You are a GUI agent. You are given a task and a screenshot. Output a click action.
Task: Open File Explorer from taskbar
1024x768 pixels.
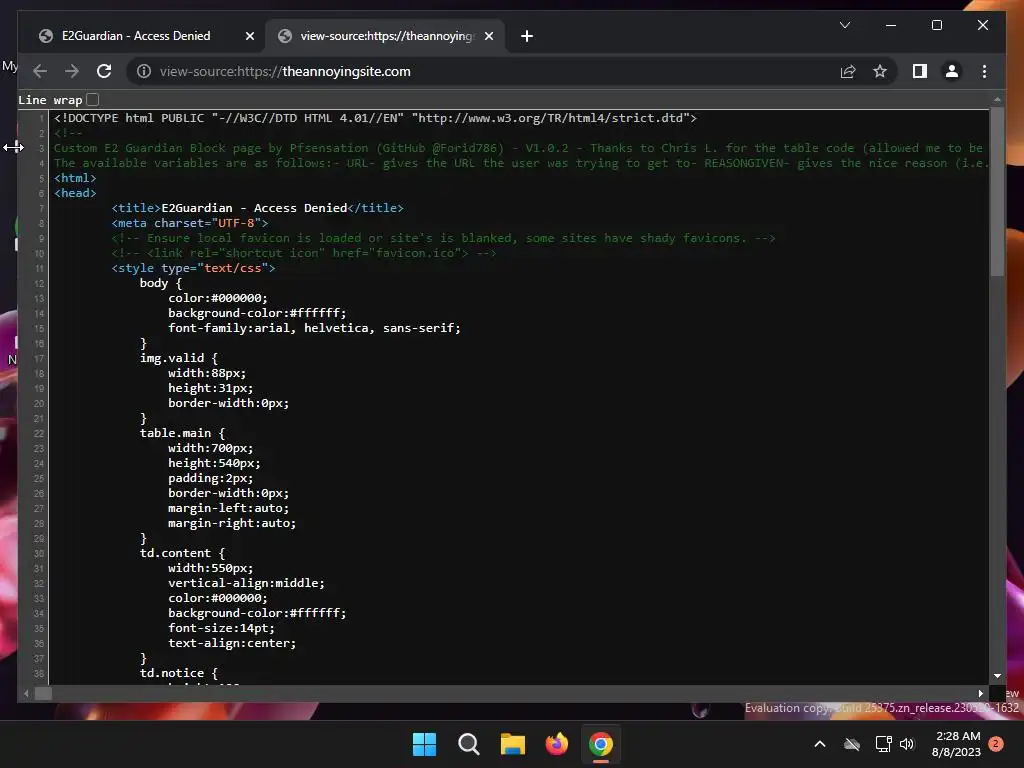(x=513, y=744)
